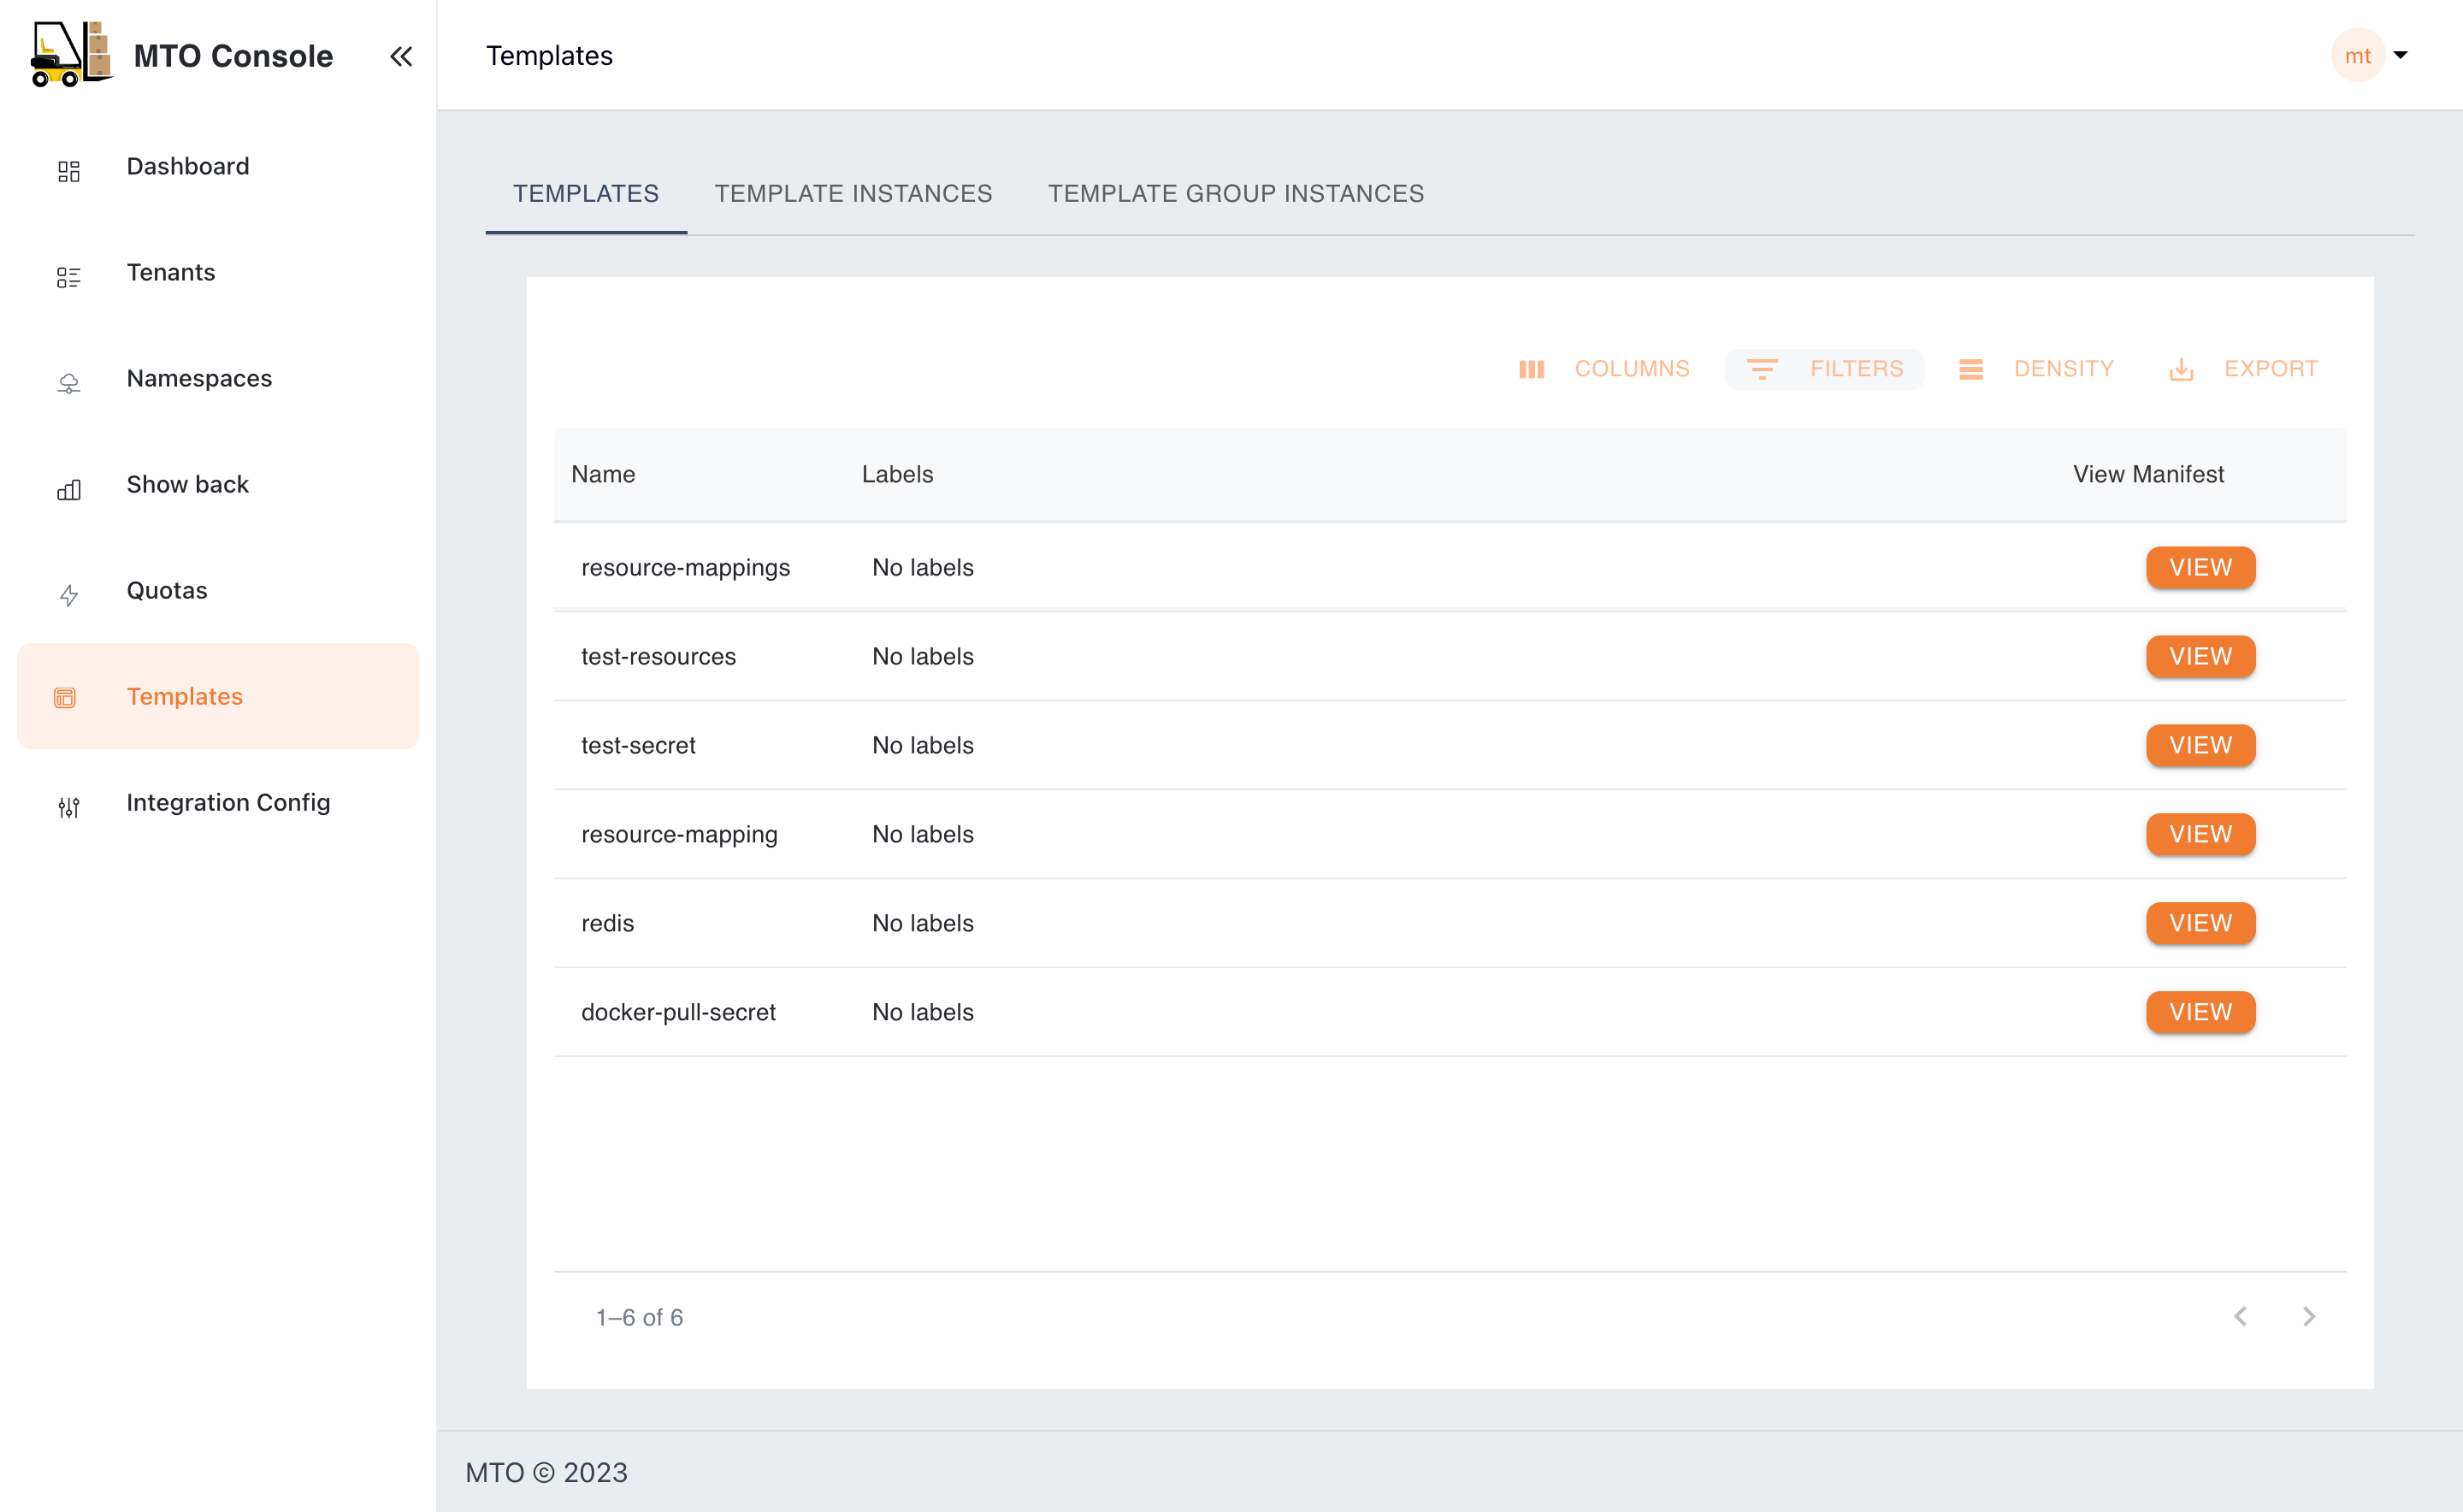Switch to Template Group Instances tab
This screenshot has height=1512, width=2463.
coord(1235,193)
